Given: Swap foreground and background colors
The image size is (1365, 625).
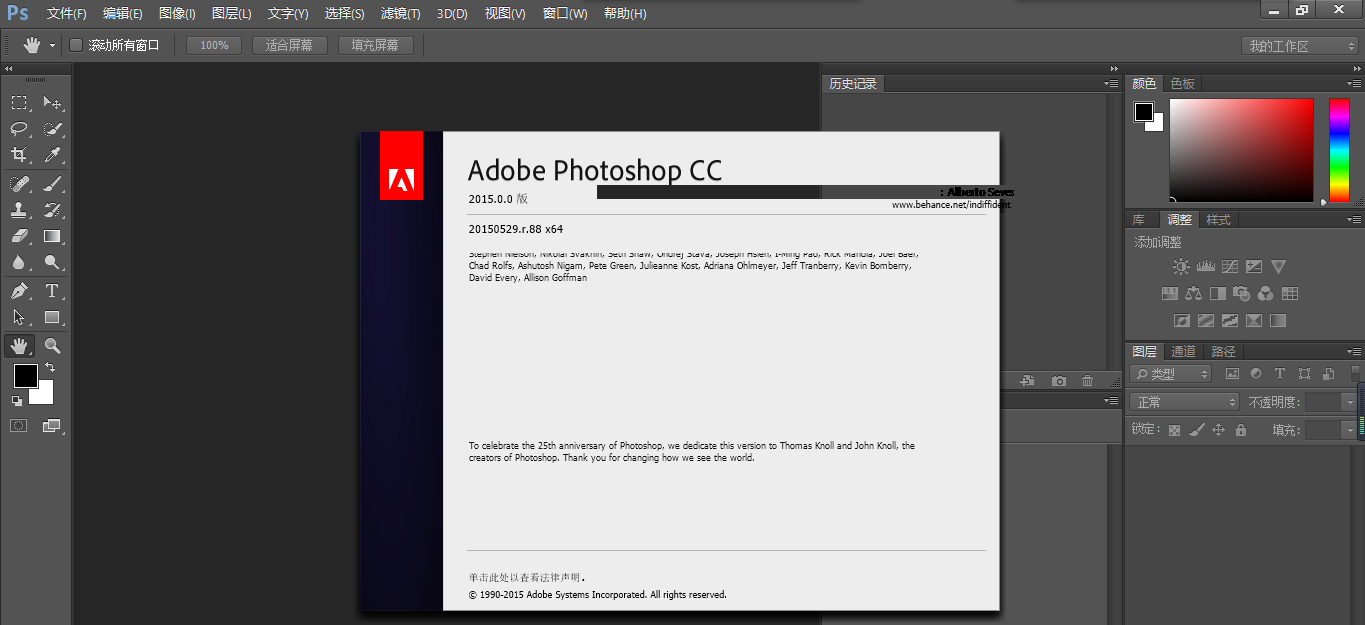Looking at the screenshot, I should tap(50, 368).
